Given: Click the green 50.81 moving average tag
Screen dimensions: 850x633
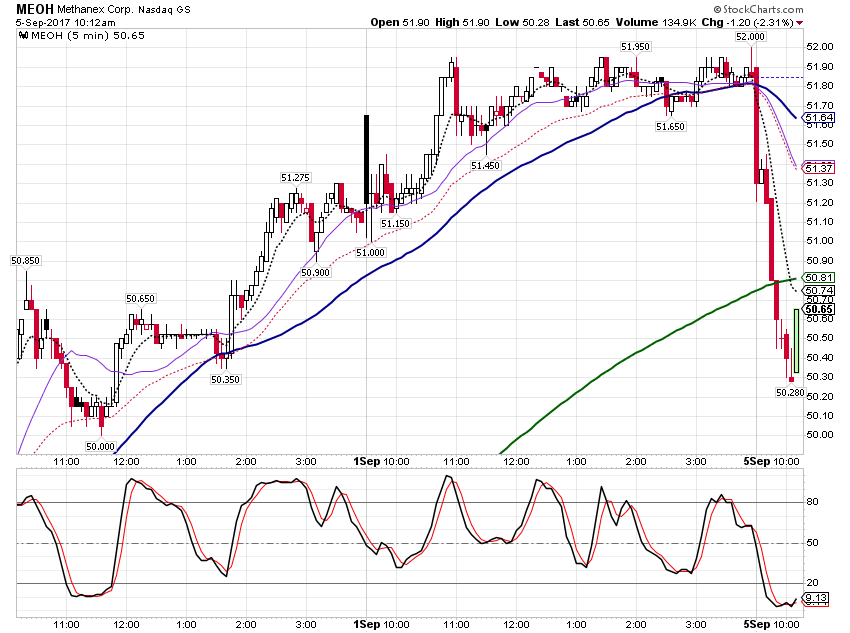Looking at the screenshot, I should coord(819,278).
